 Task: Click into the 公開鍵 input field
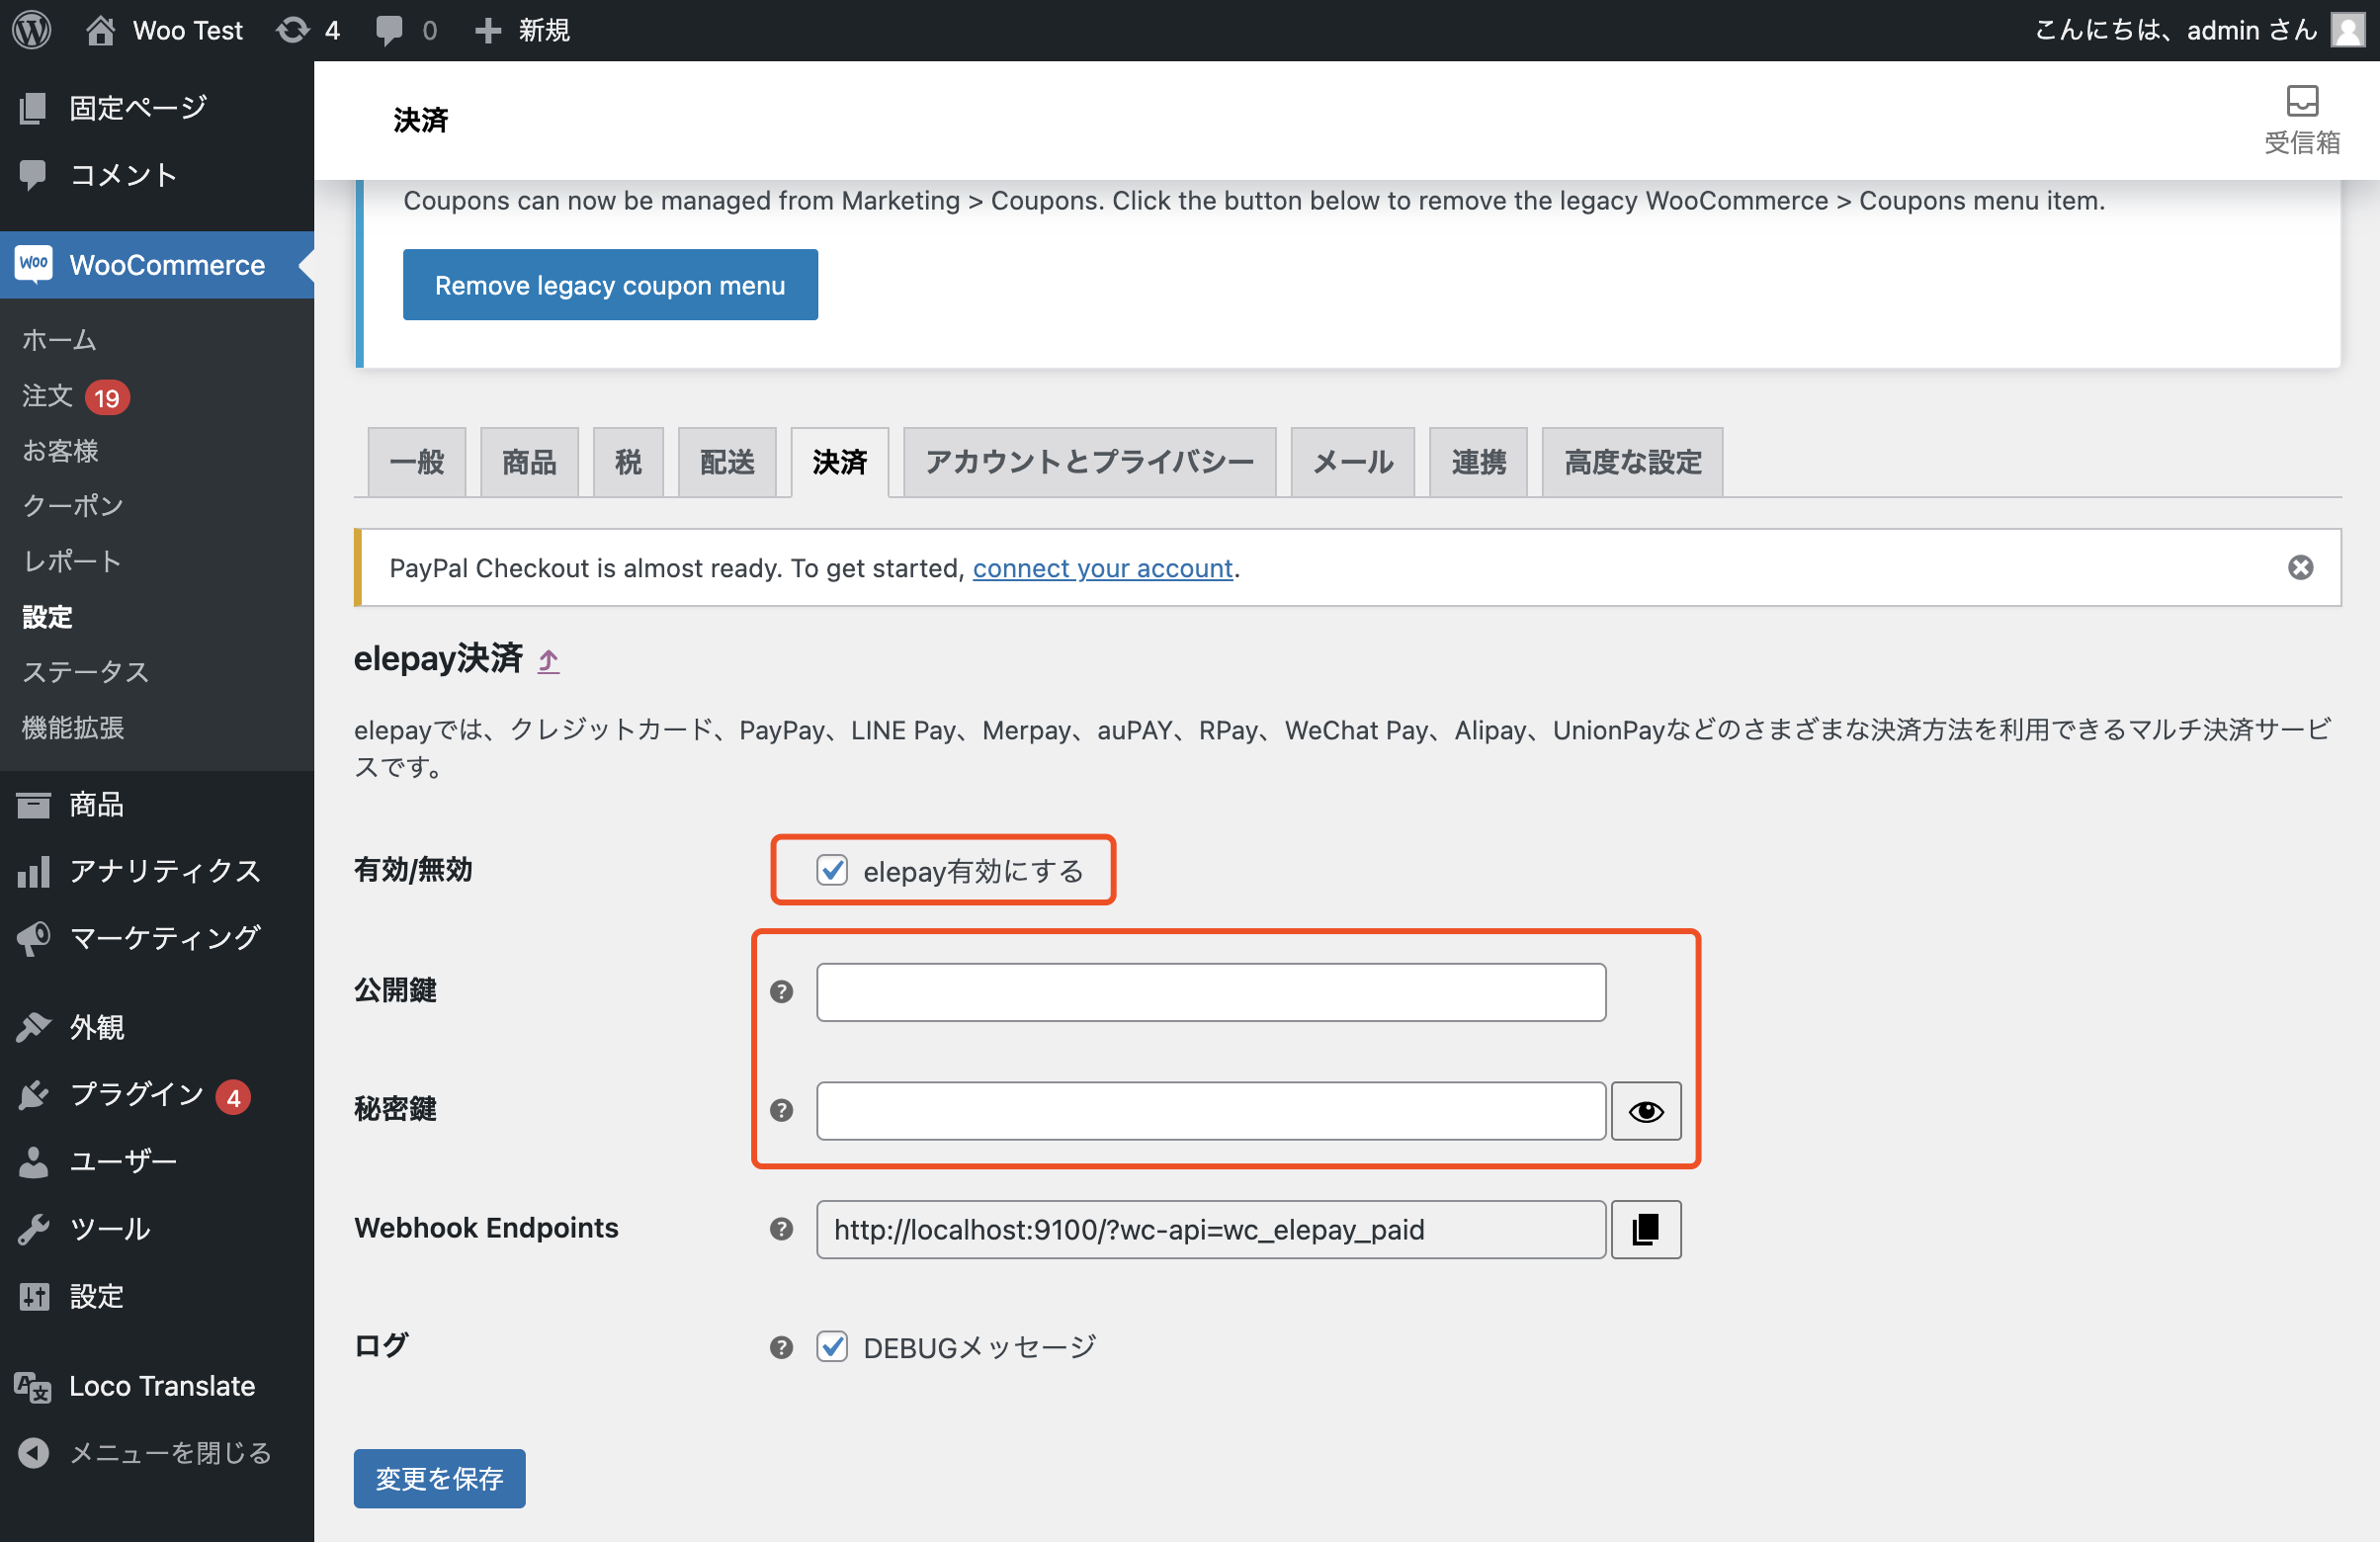click(1210, 992)
